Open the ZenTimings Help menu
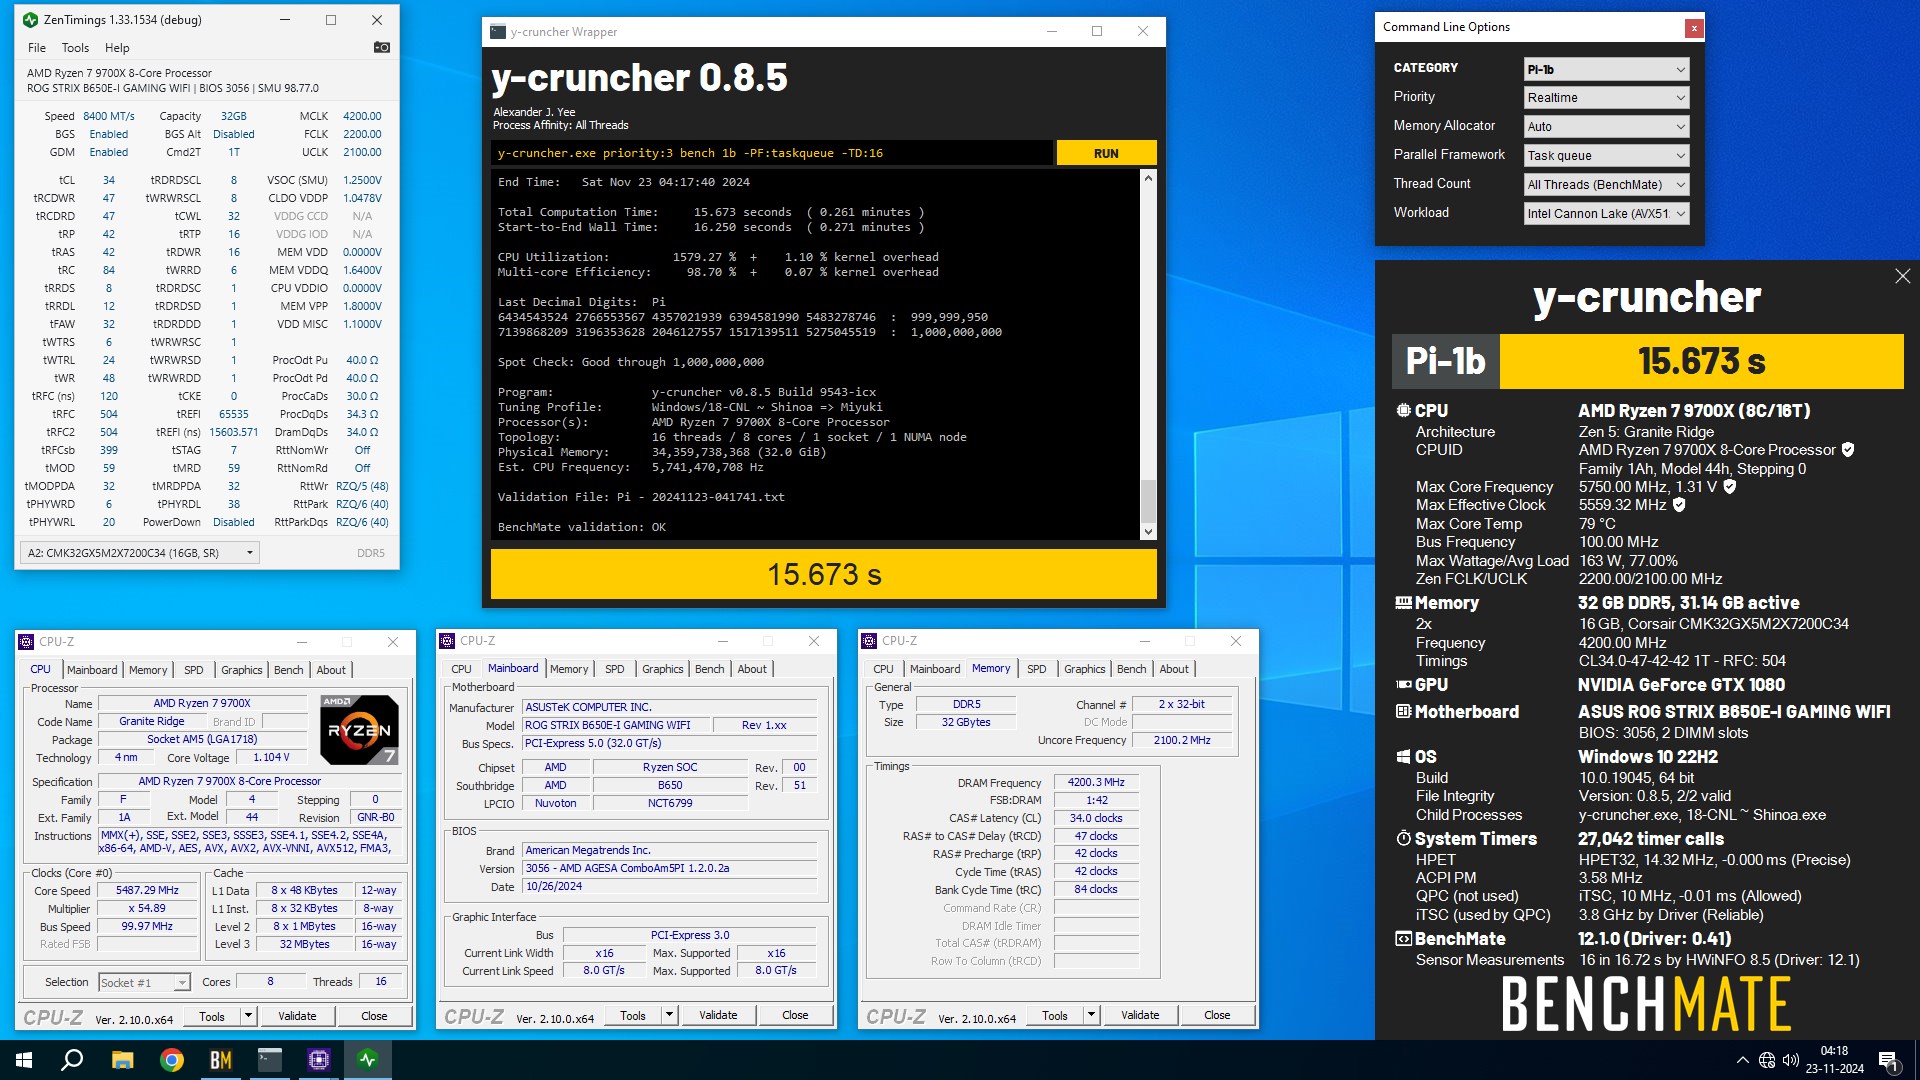The height and width of the screenshot is (1080, 1920). point(117,48)
